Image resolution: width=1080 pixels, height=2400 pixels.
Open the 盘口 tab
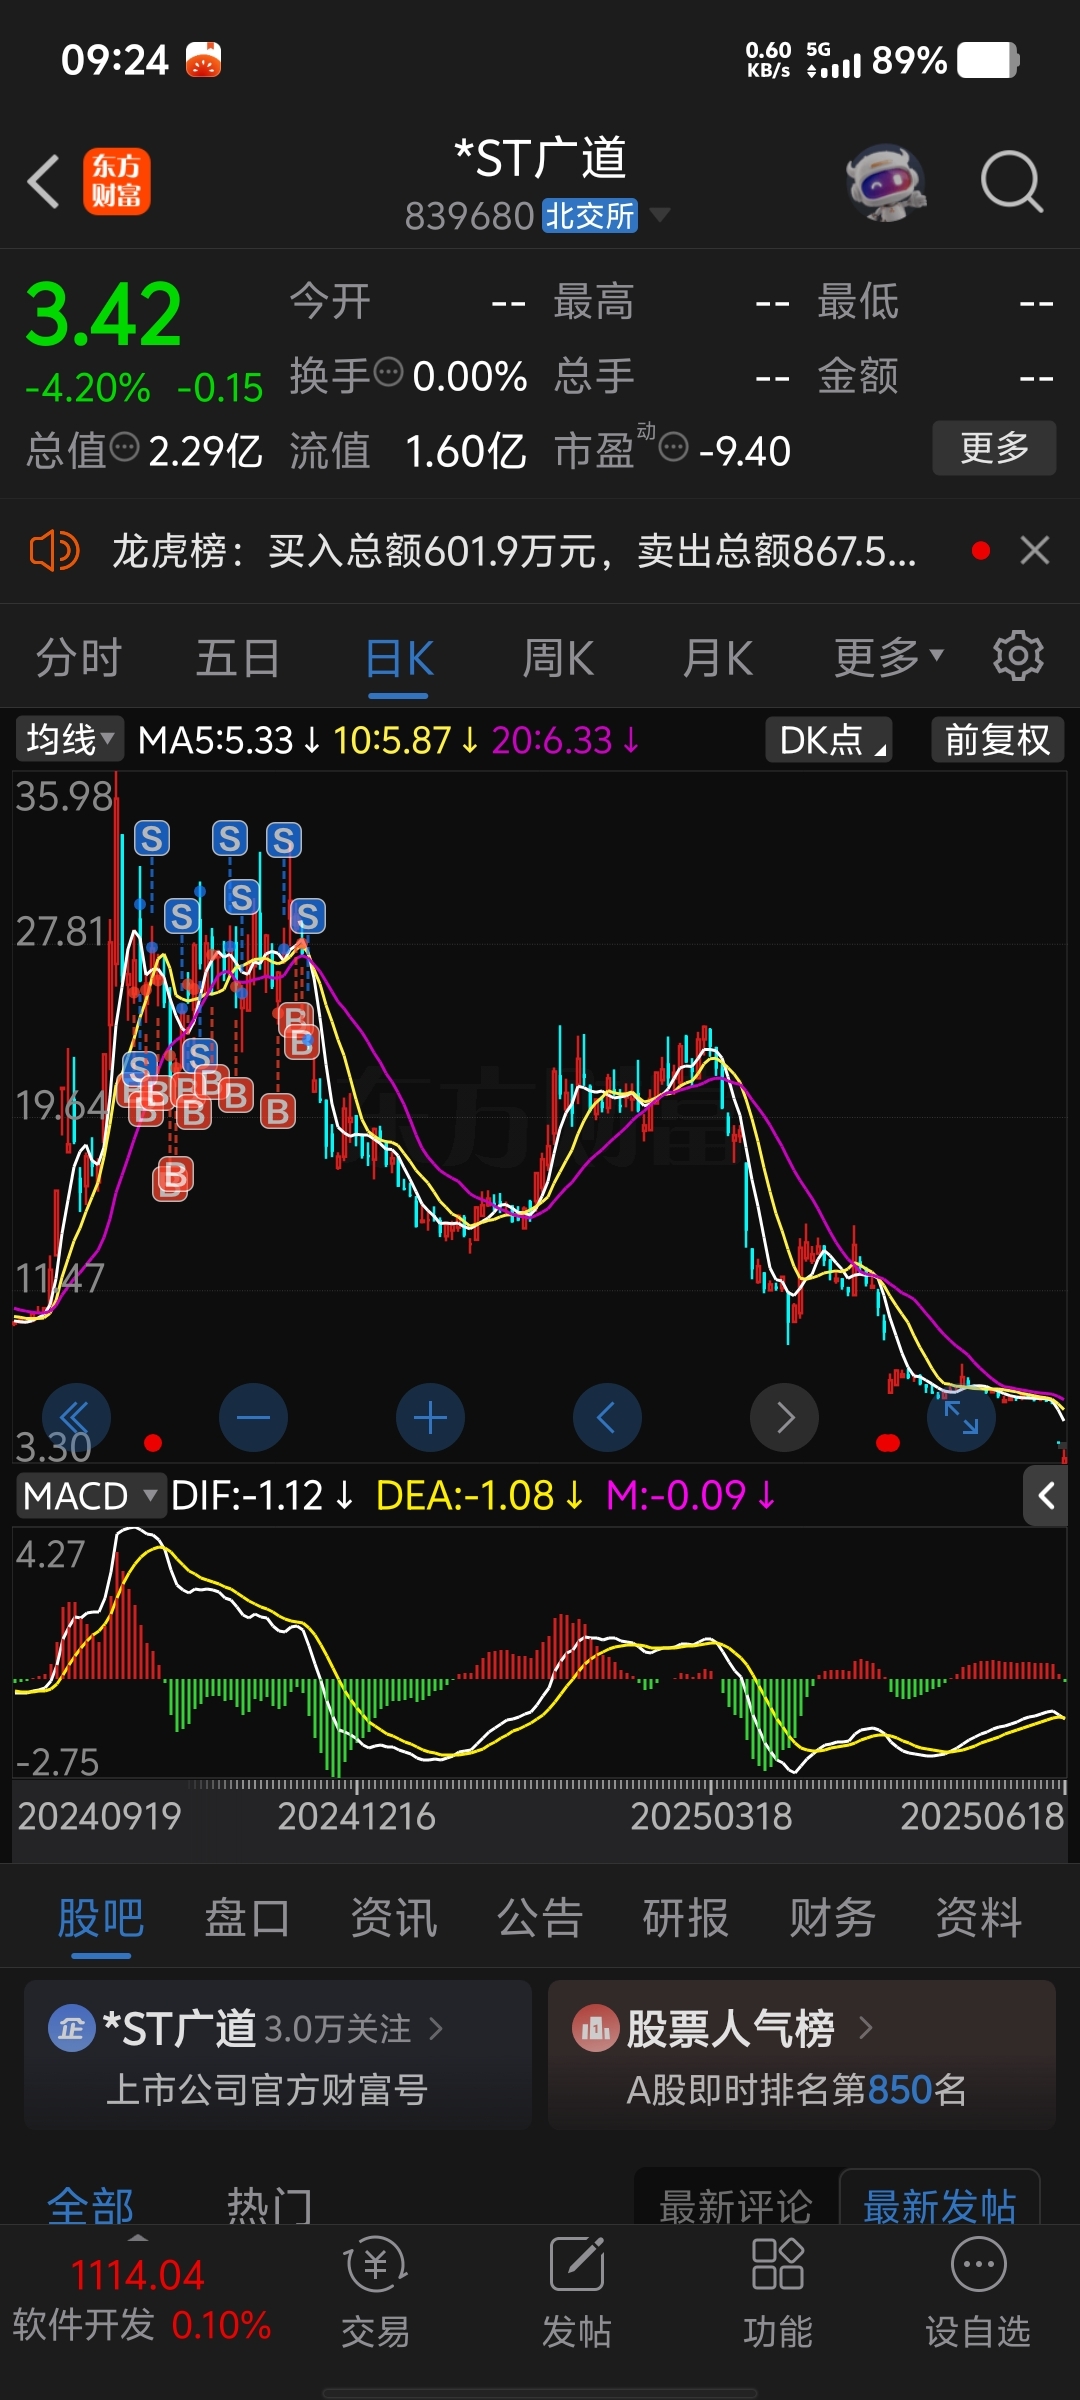coord(247,1918)
